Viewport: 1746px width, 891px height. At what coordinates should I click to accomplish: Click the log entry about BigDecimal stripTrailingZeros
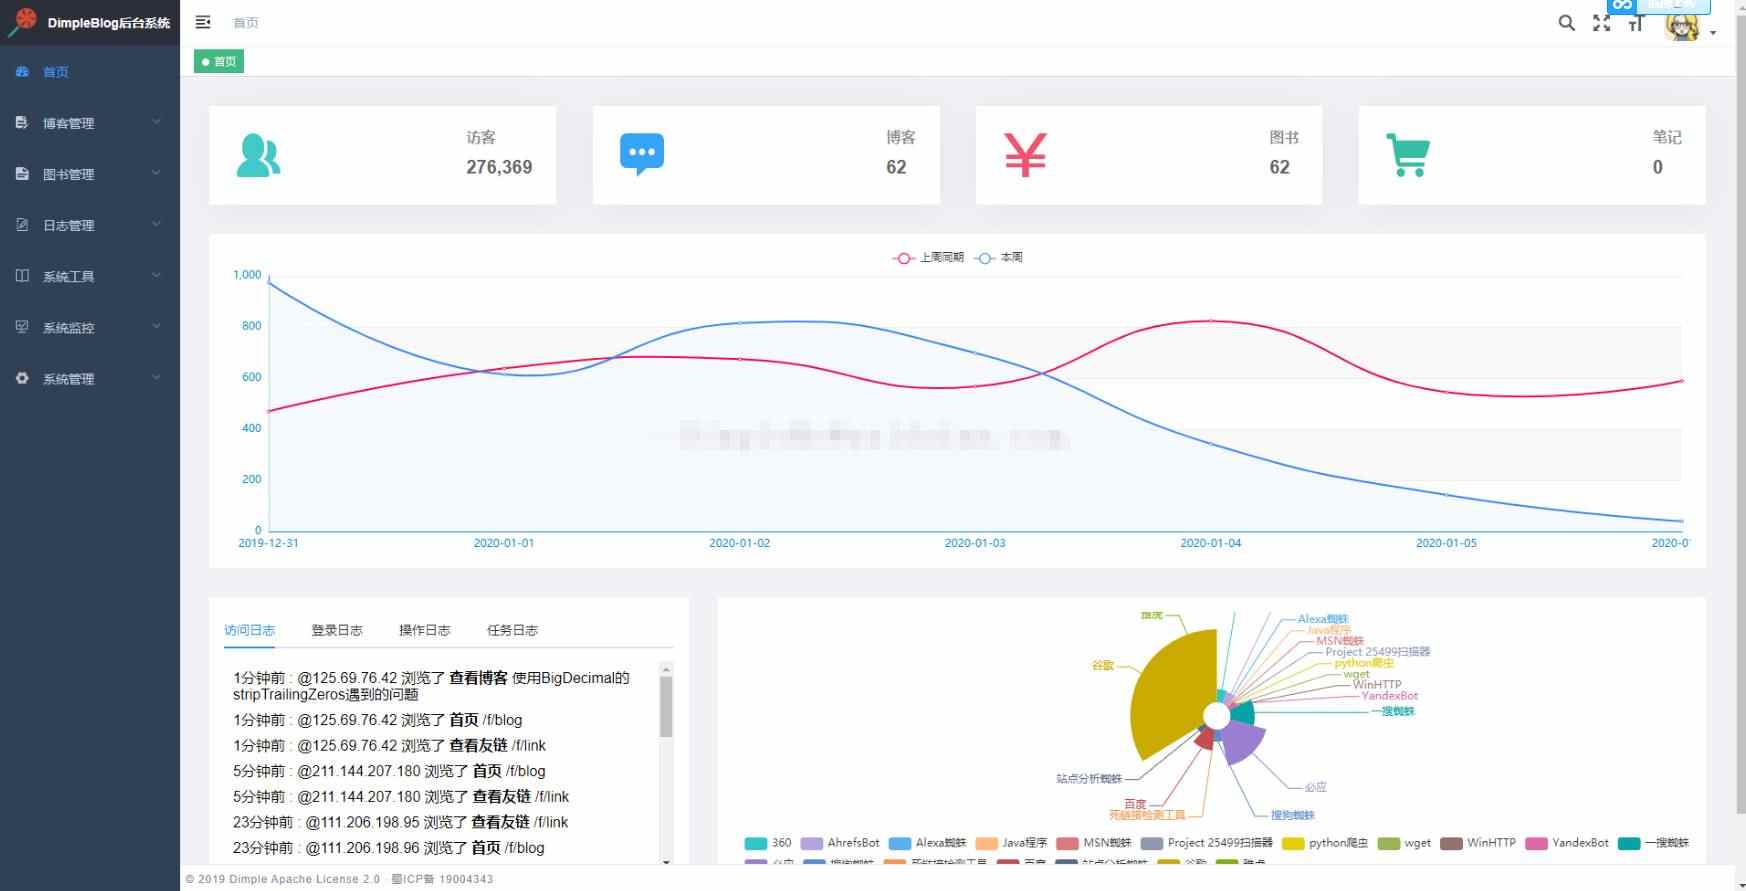432,686
